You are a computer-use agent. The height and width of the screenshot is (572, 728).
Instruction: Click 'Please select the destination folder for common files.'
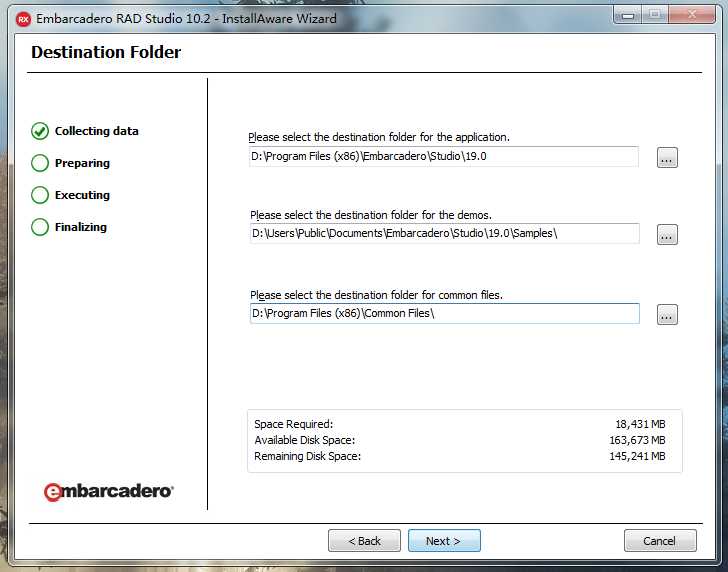click(x=376, y=295)
